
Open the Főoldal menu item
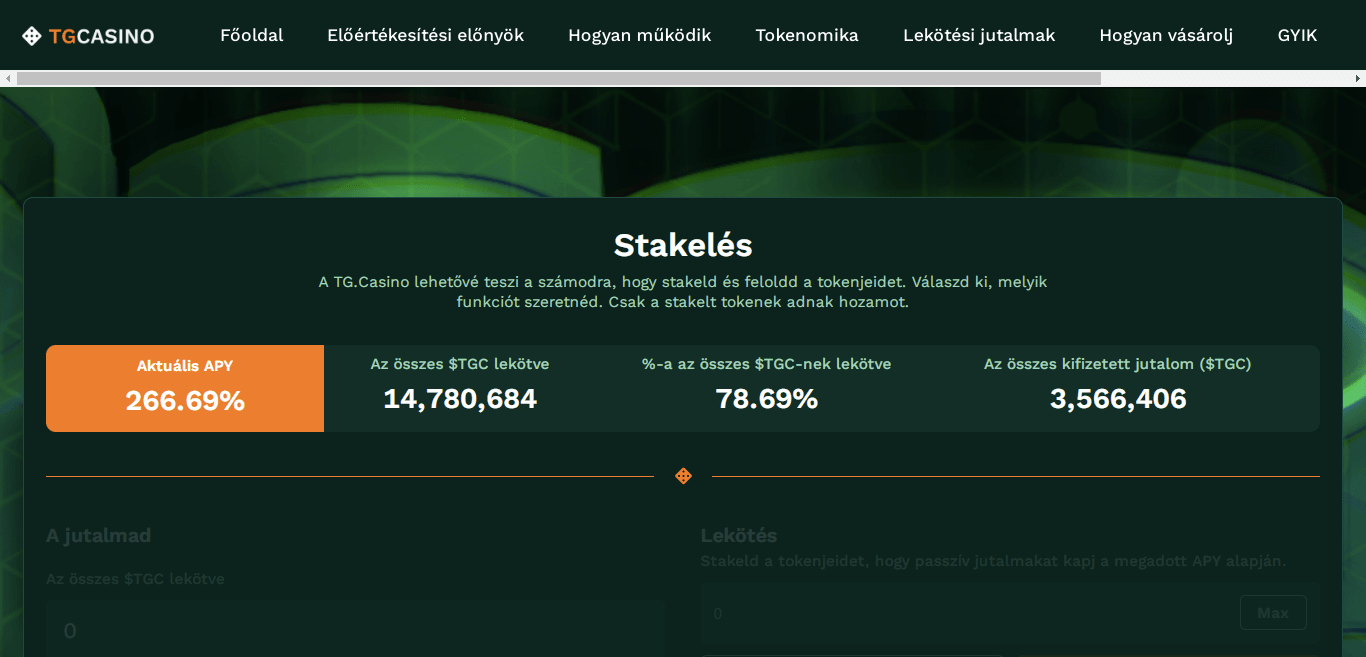(x=252, y=36)
